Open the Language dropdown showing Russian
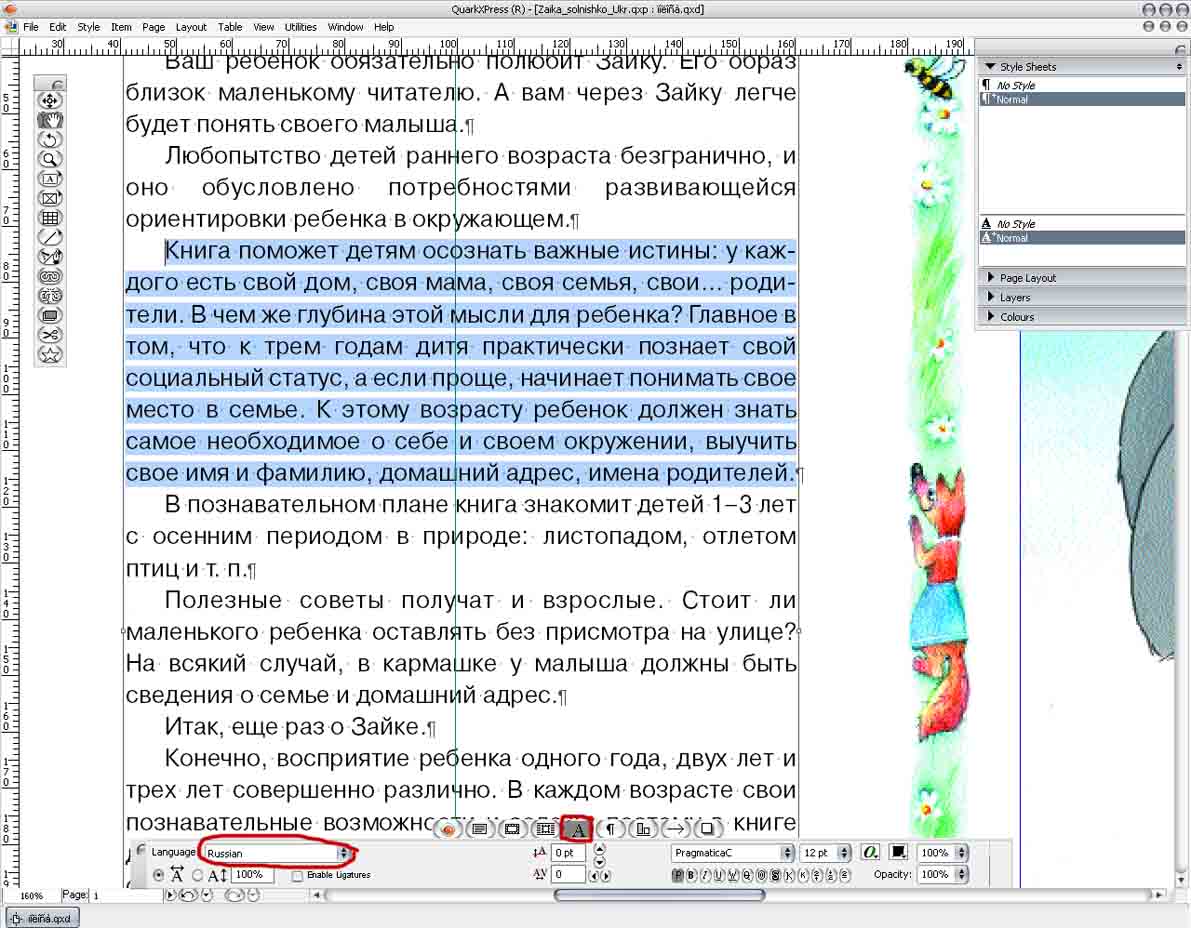Image resolution: width=1191 pixels, height=928 pixels. (276, 853)
